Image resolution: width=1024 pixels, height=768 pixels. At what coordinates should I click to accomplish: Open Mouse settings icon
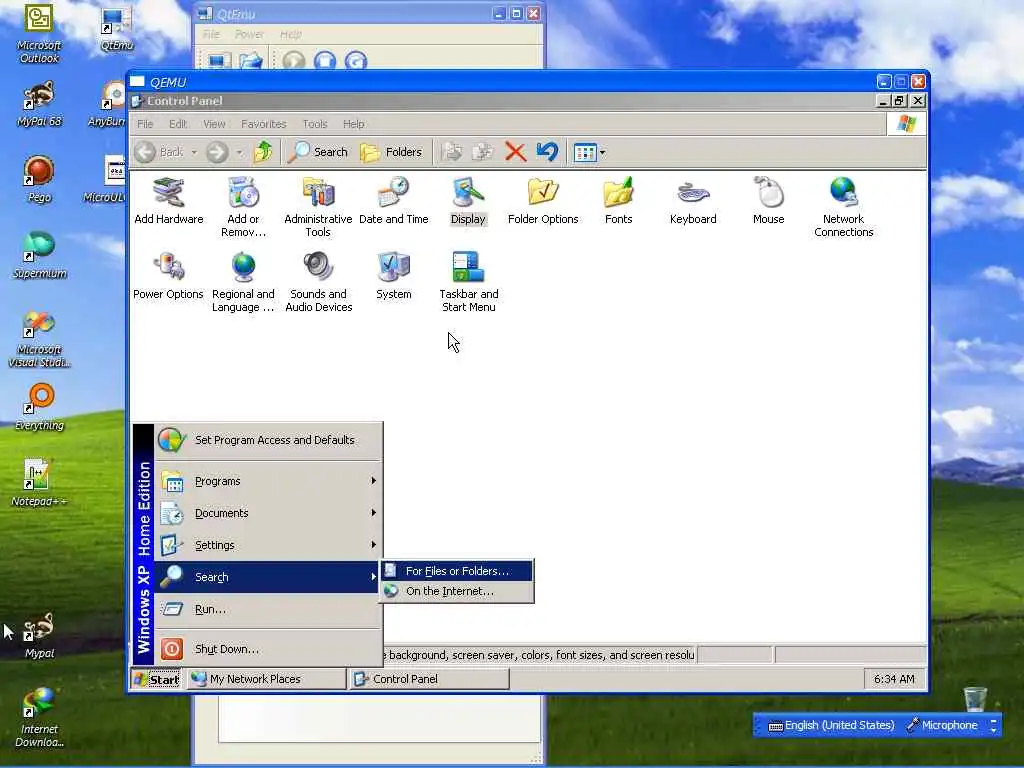point(769,201)
